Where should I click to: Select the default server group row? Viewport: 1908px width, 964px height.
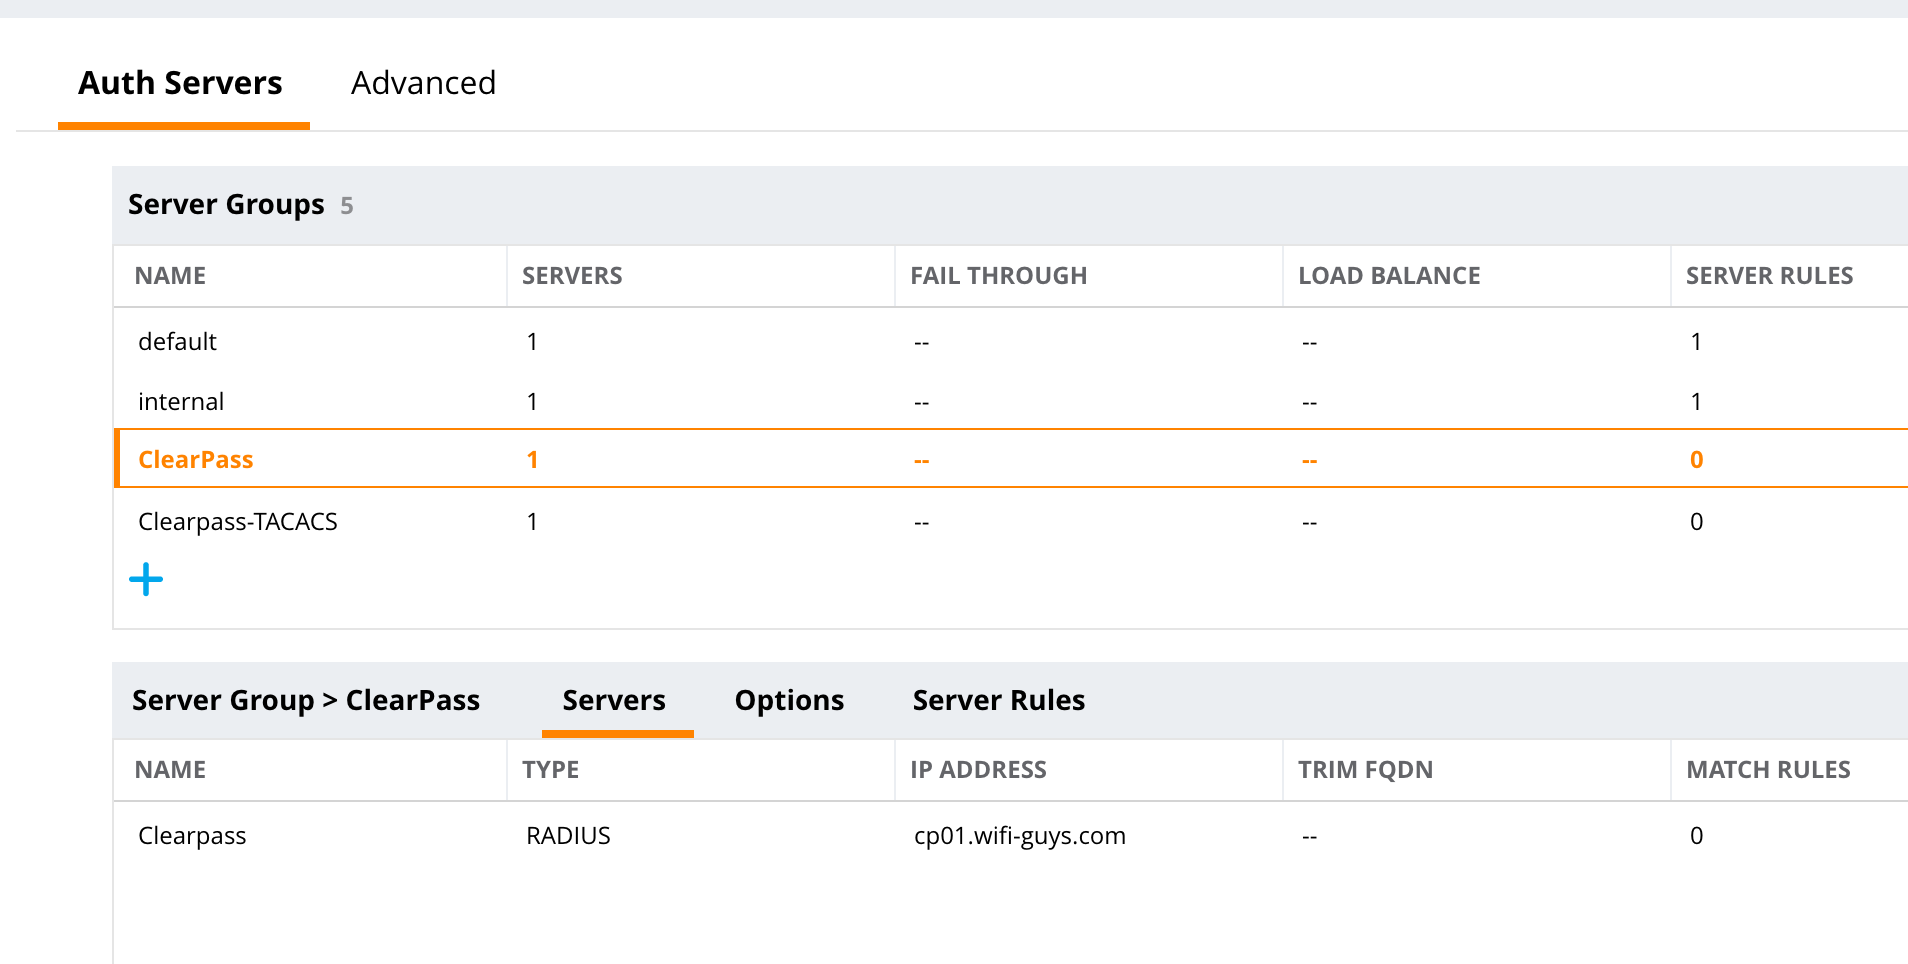point(177,341)
